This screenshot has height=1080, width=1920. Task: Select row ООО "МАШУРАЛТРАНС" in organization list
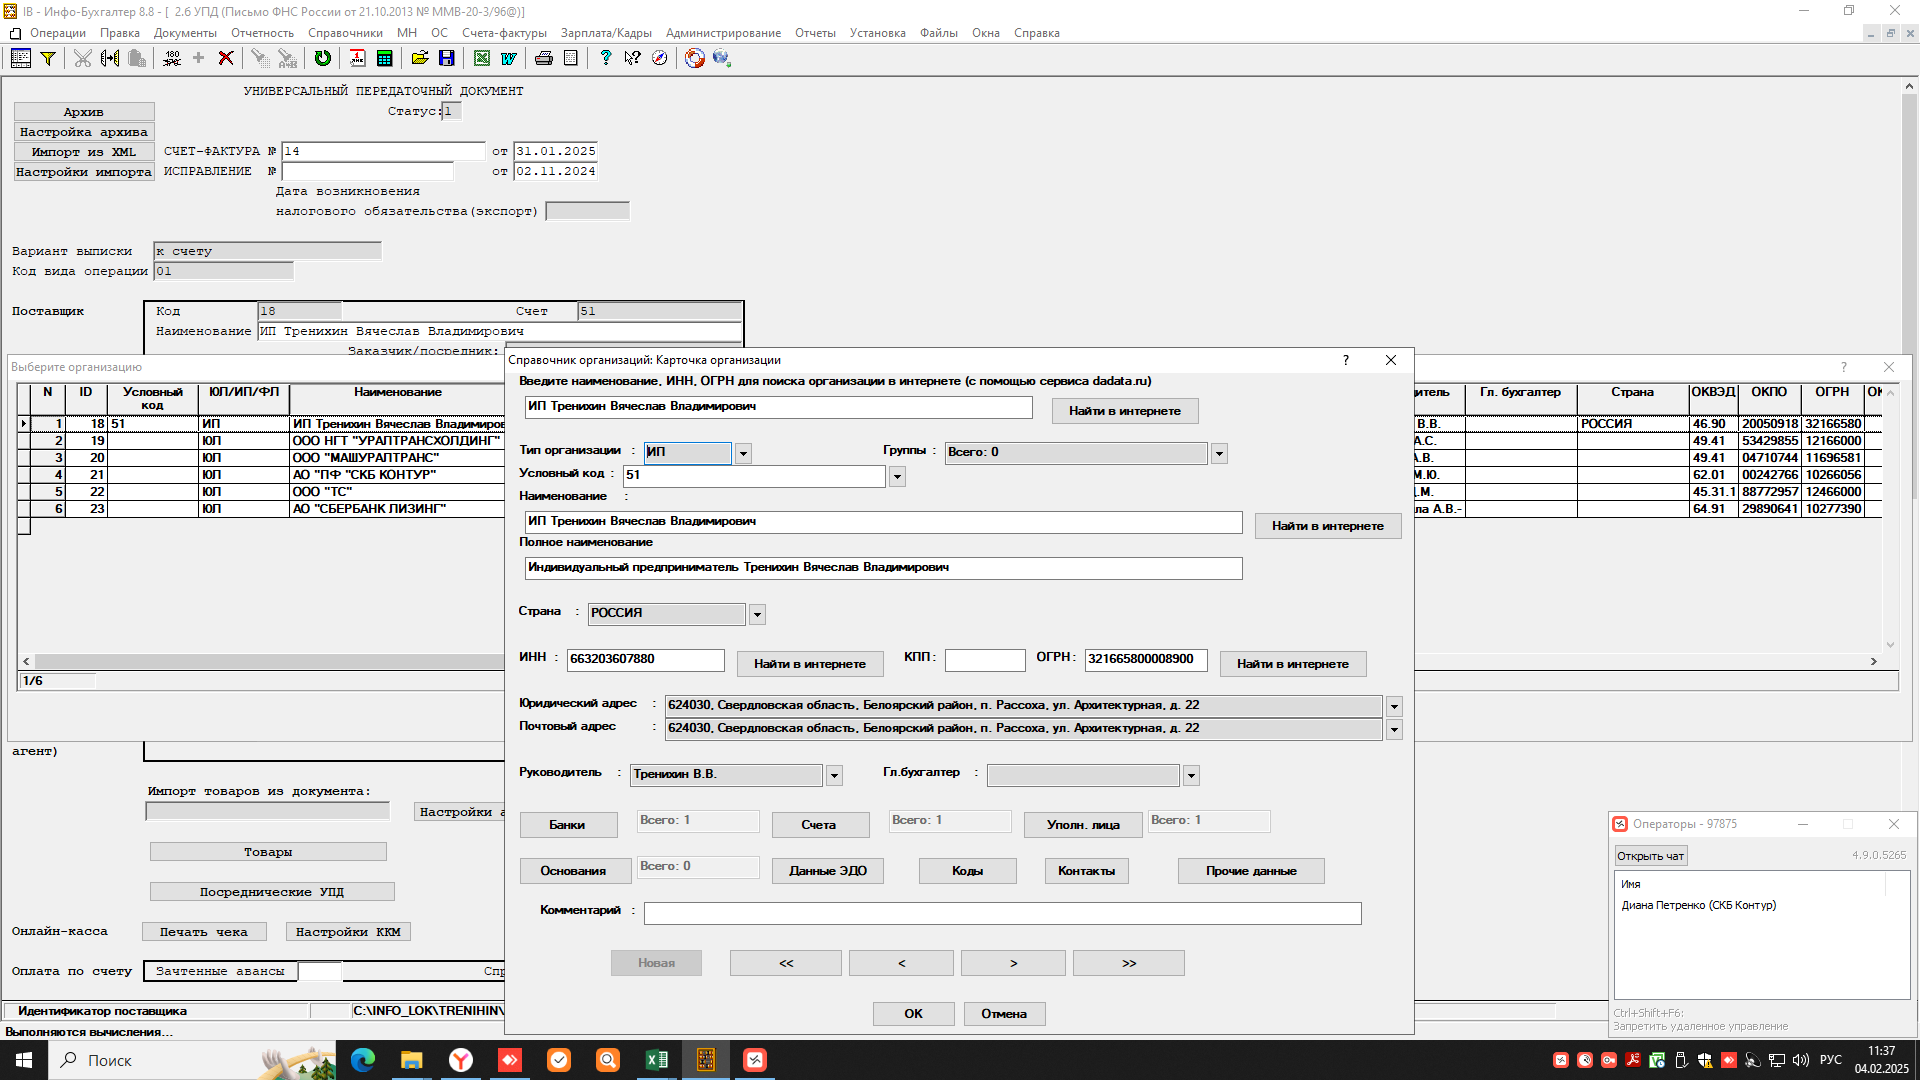point(366,458)
